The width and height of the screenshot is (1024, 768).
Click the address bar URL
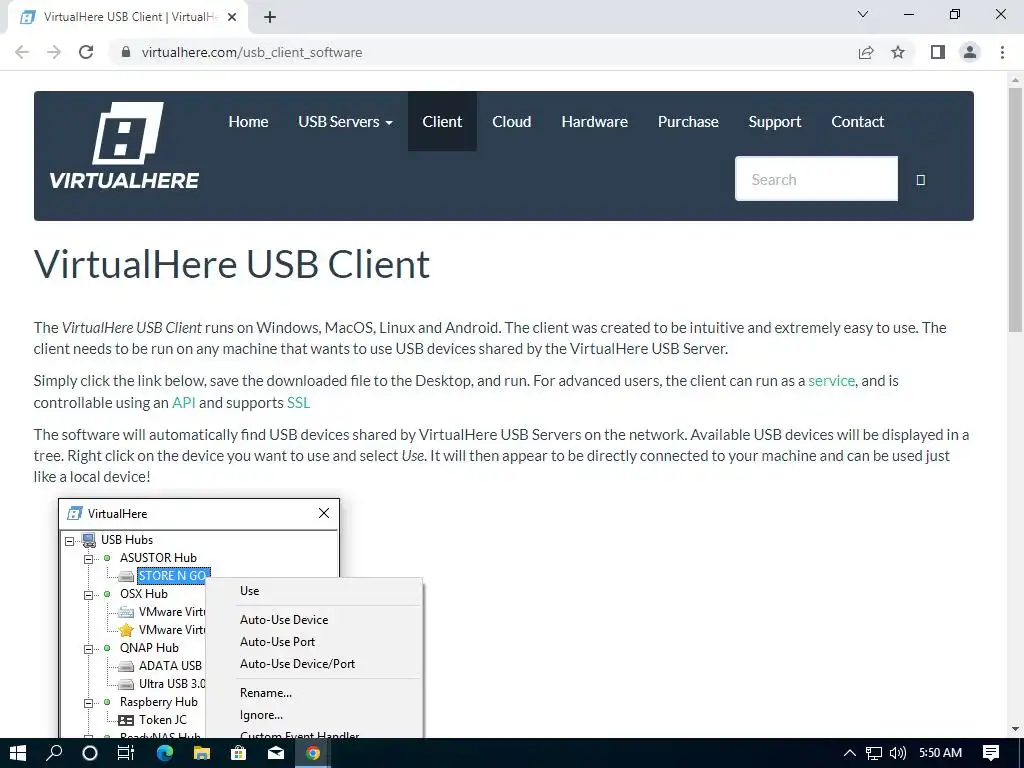coord(252,52)
